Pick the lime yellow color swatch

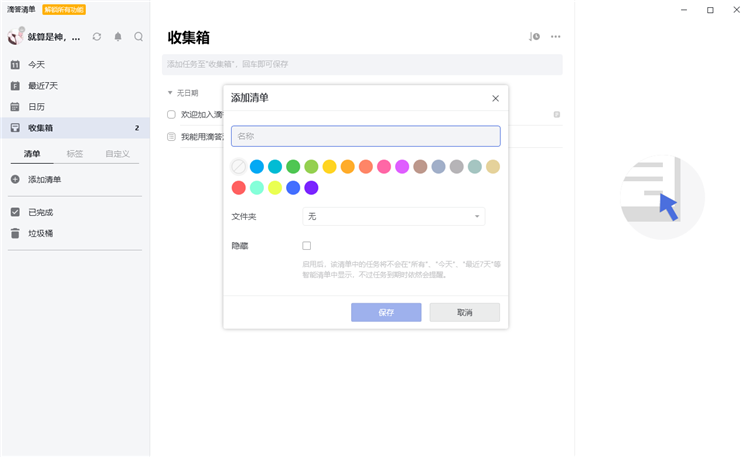tap(275, 188)
